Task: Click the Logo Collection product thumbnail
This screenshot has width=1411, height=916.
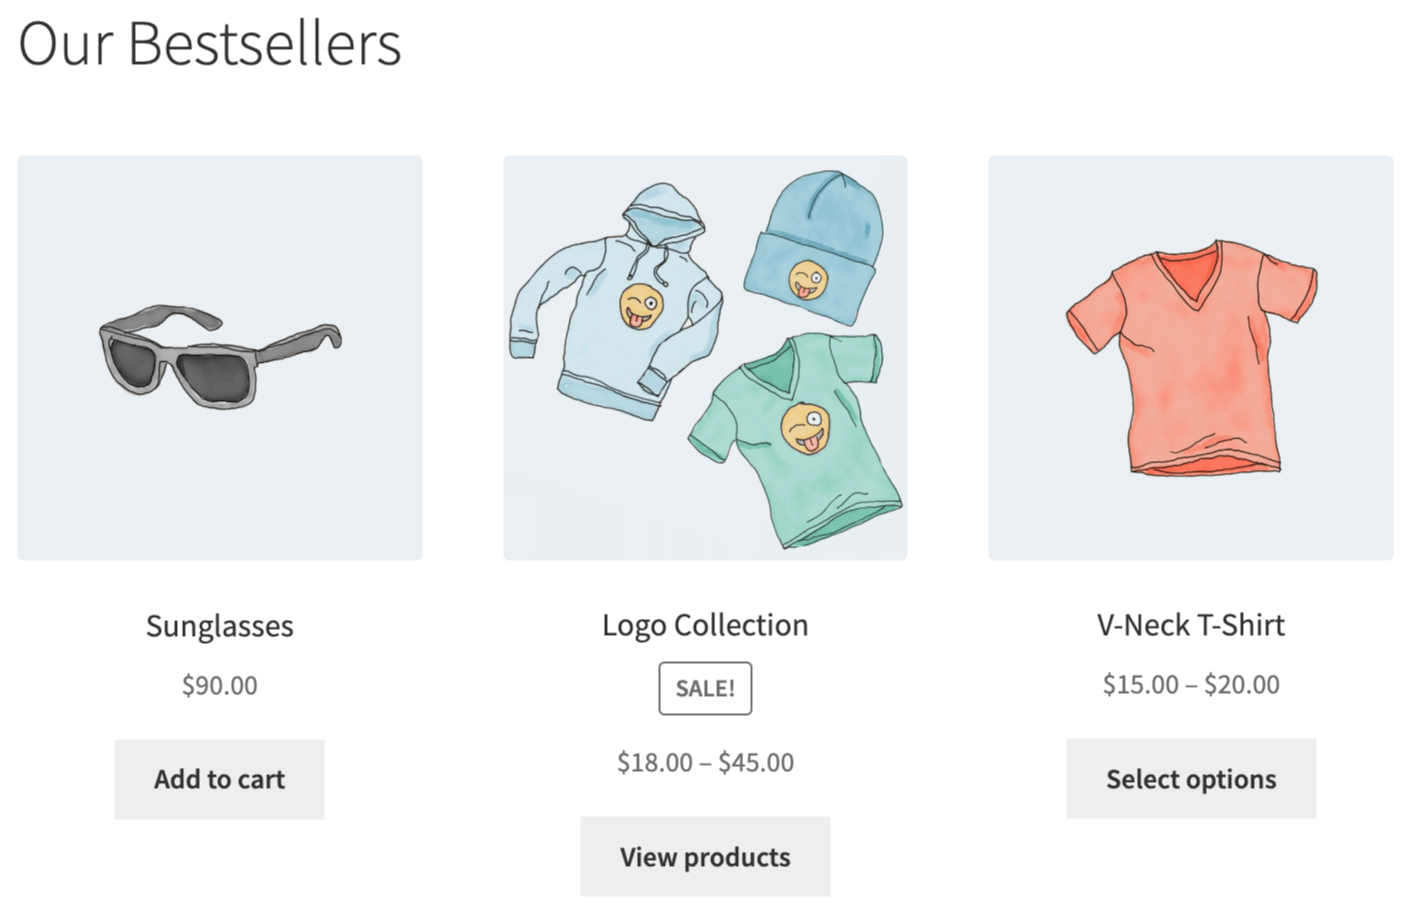Action: [x=705, y=357]
